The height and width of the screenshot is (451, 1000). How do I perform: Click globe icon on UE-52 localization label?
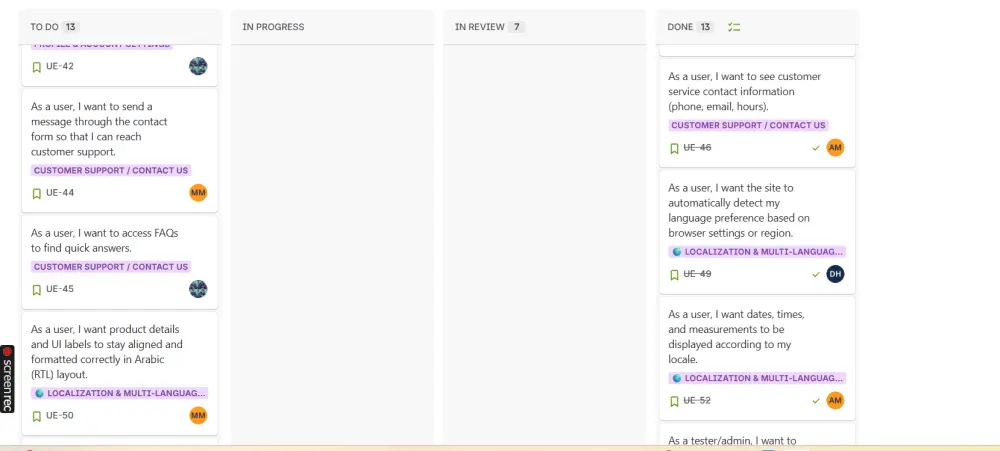(677, 378)
